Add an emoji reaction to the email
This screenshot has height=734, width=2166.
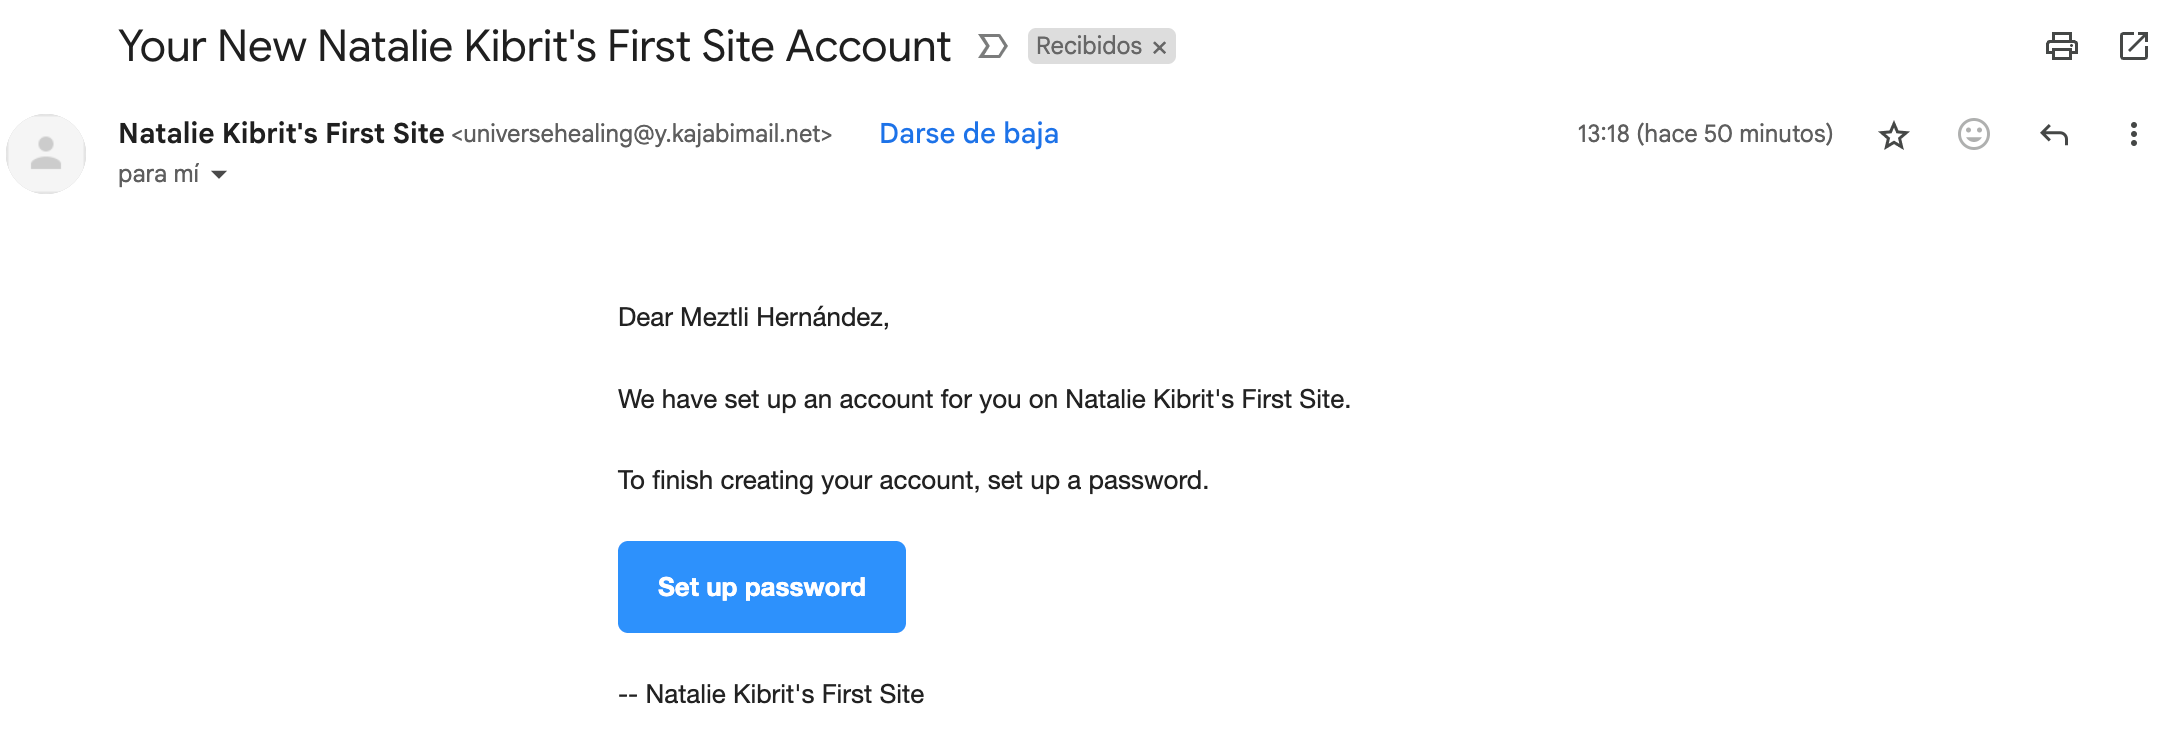pyautogui.click(x=1973, y=134)
